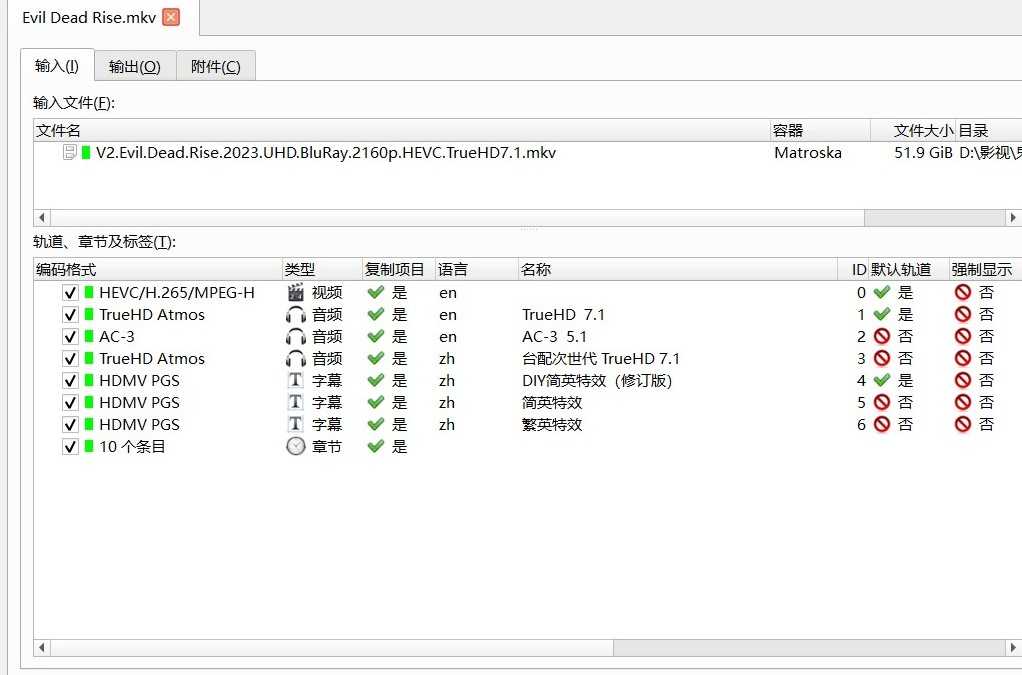This screenshot has width=1022, height=675.
Task: Click the clock icon on the 10 个条目 chapter row
Action: [x=295, y=446]
